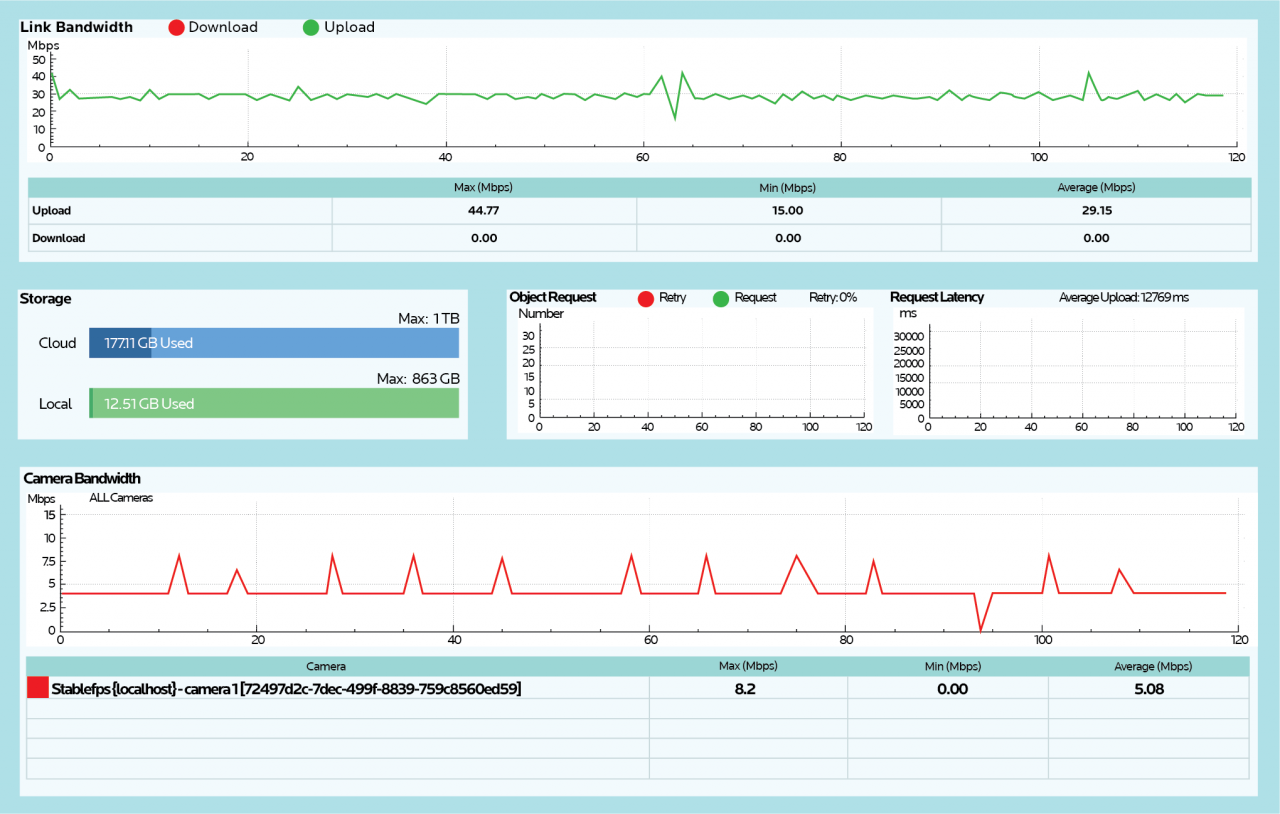Switch to the Link Bandwidth panel
This screenshot has width=1280, height=814.
(76, 27)
